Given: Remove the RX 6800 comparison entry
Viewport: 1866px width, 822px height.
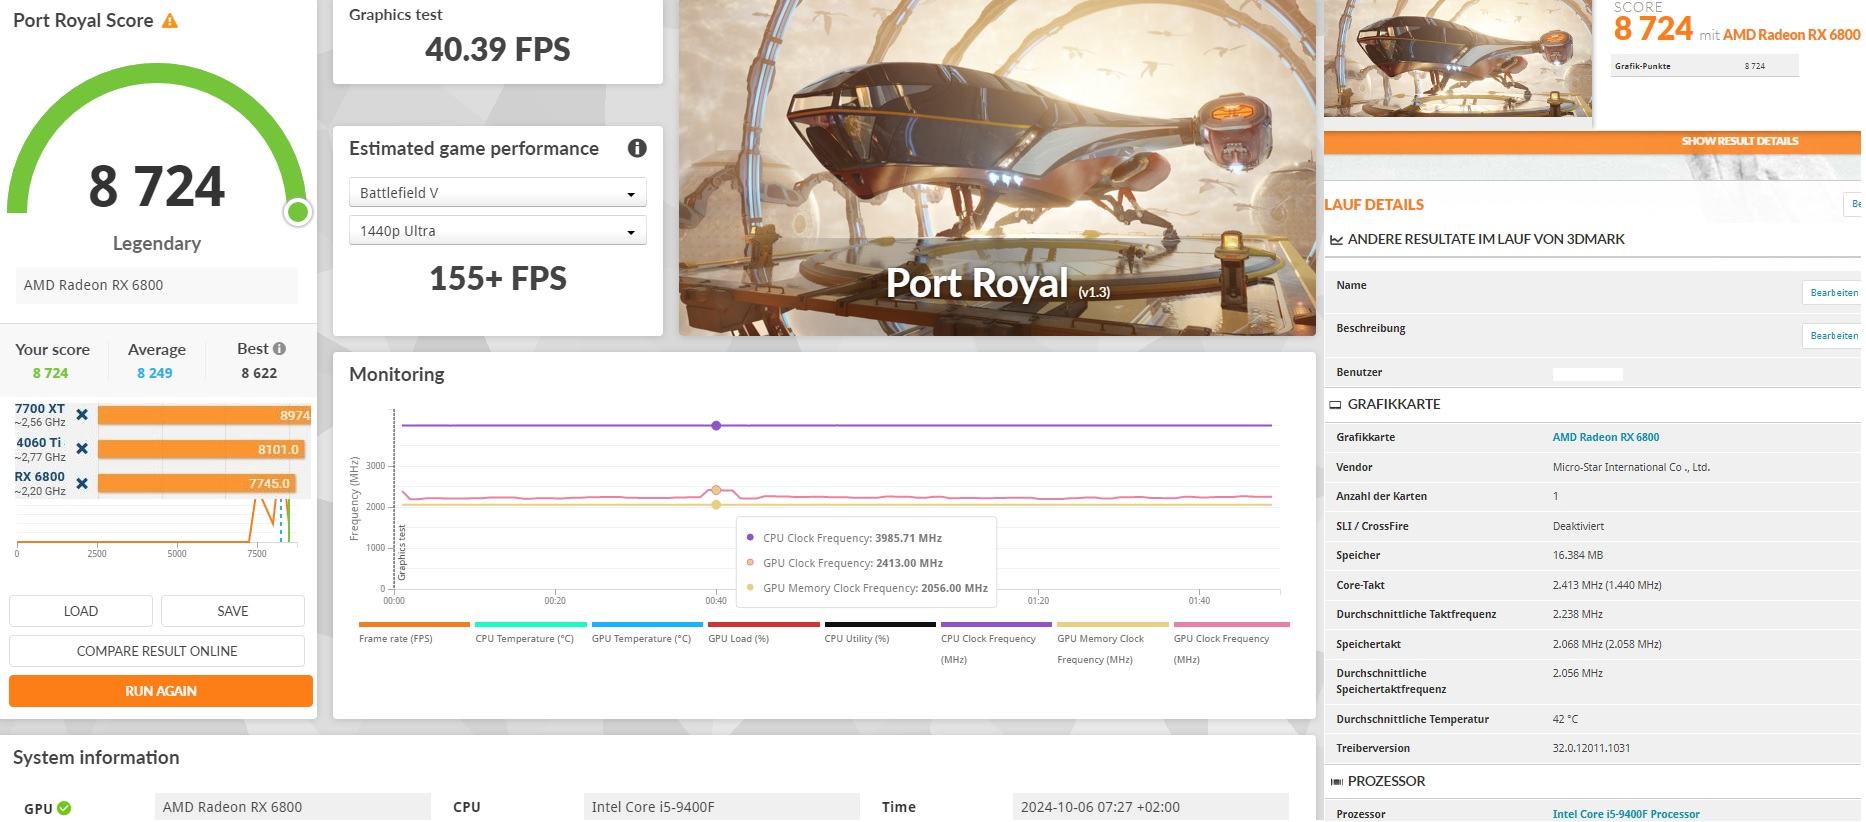Looking at the screenshot, I should coord(82,483).
